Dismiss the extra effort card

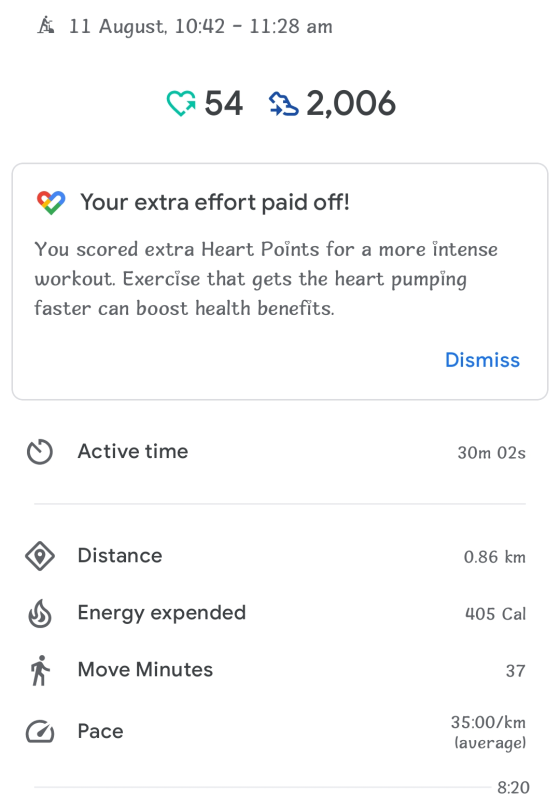point(482,360)
